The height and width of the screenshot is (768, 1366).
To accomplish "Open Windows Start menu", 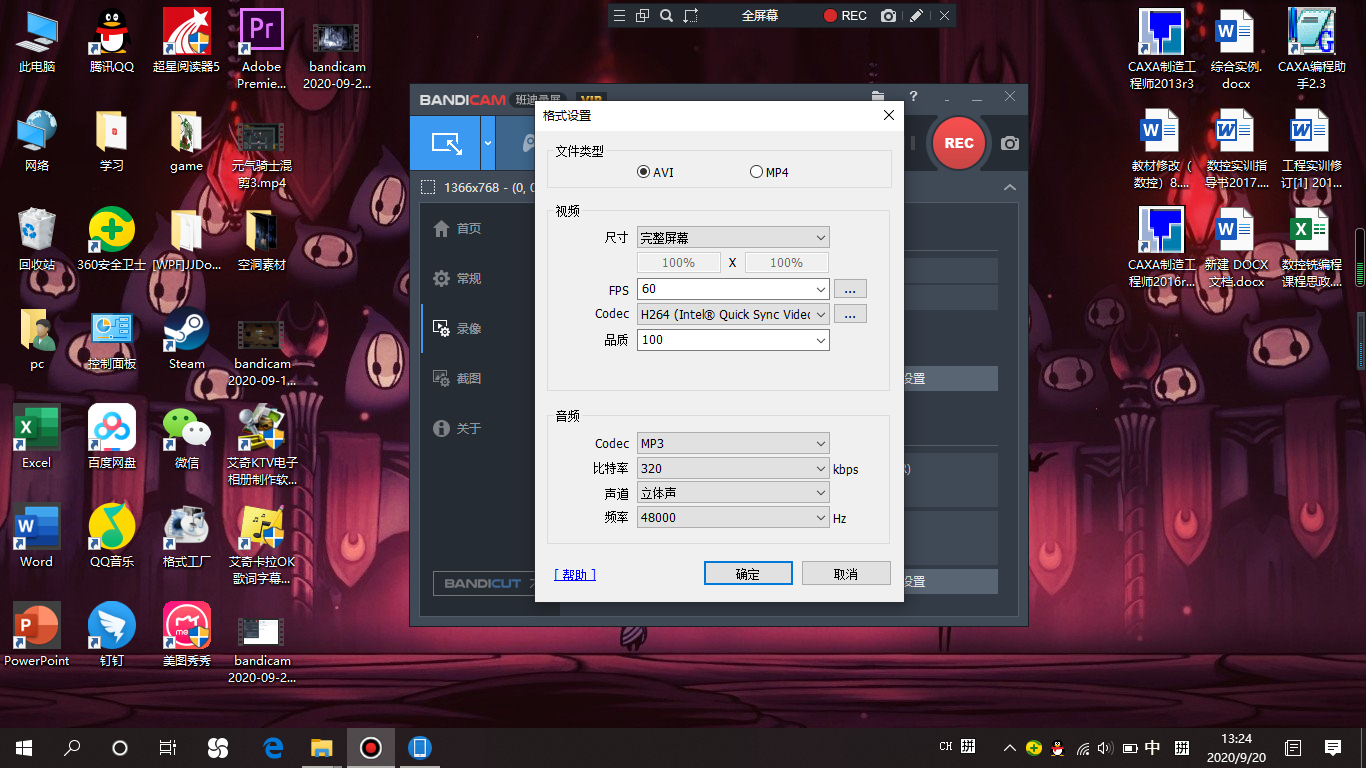I will pyautogui.click(x=24, y=747).
